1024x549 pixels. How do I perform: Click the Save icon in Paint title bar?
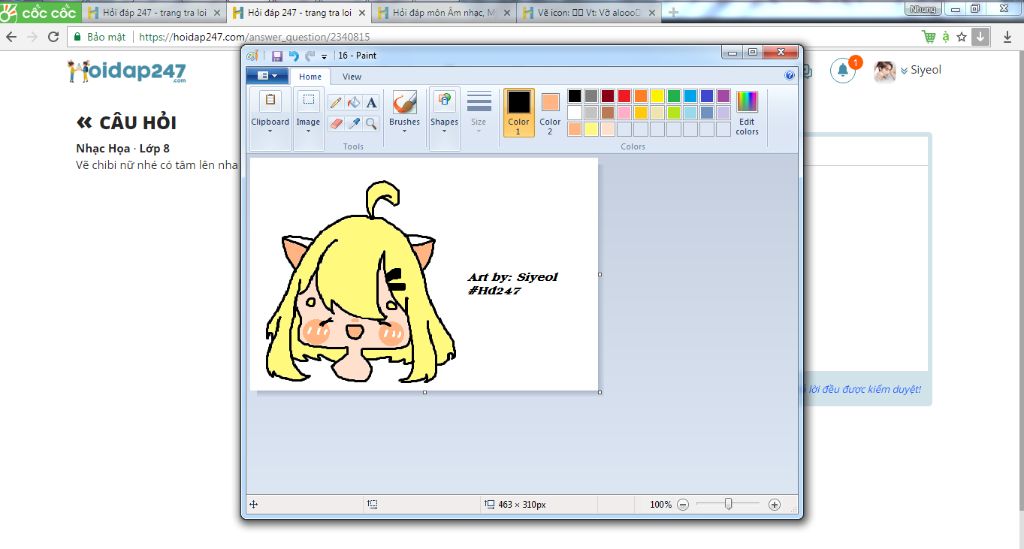point(277,56)
